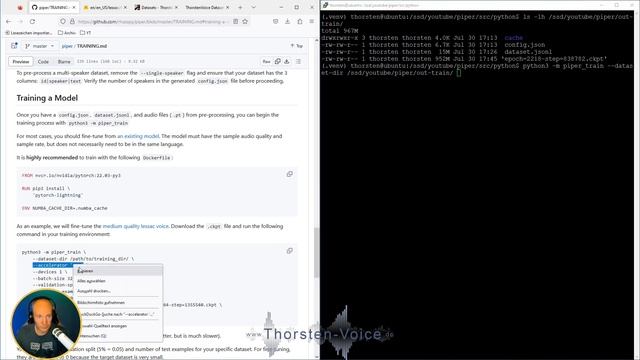Click the tracking protection shield icon
640x360 pixels.
click(62, 21)
